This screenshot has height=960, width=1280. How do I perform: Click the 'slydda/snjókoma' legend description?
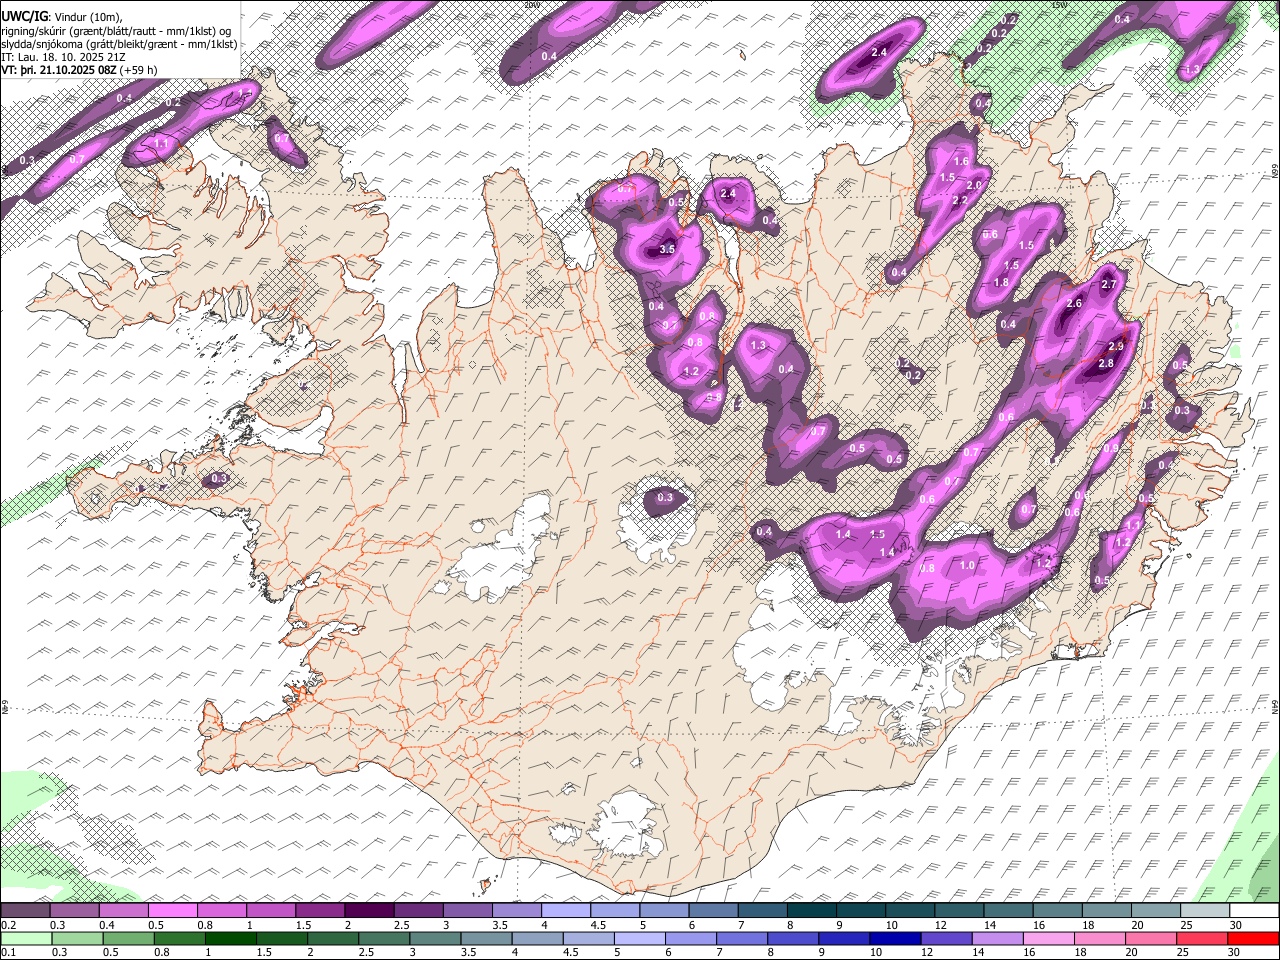pyautogui.click(x=40, y=44)
